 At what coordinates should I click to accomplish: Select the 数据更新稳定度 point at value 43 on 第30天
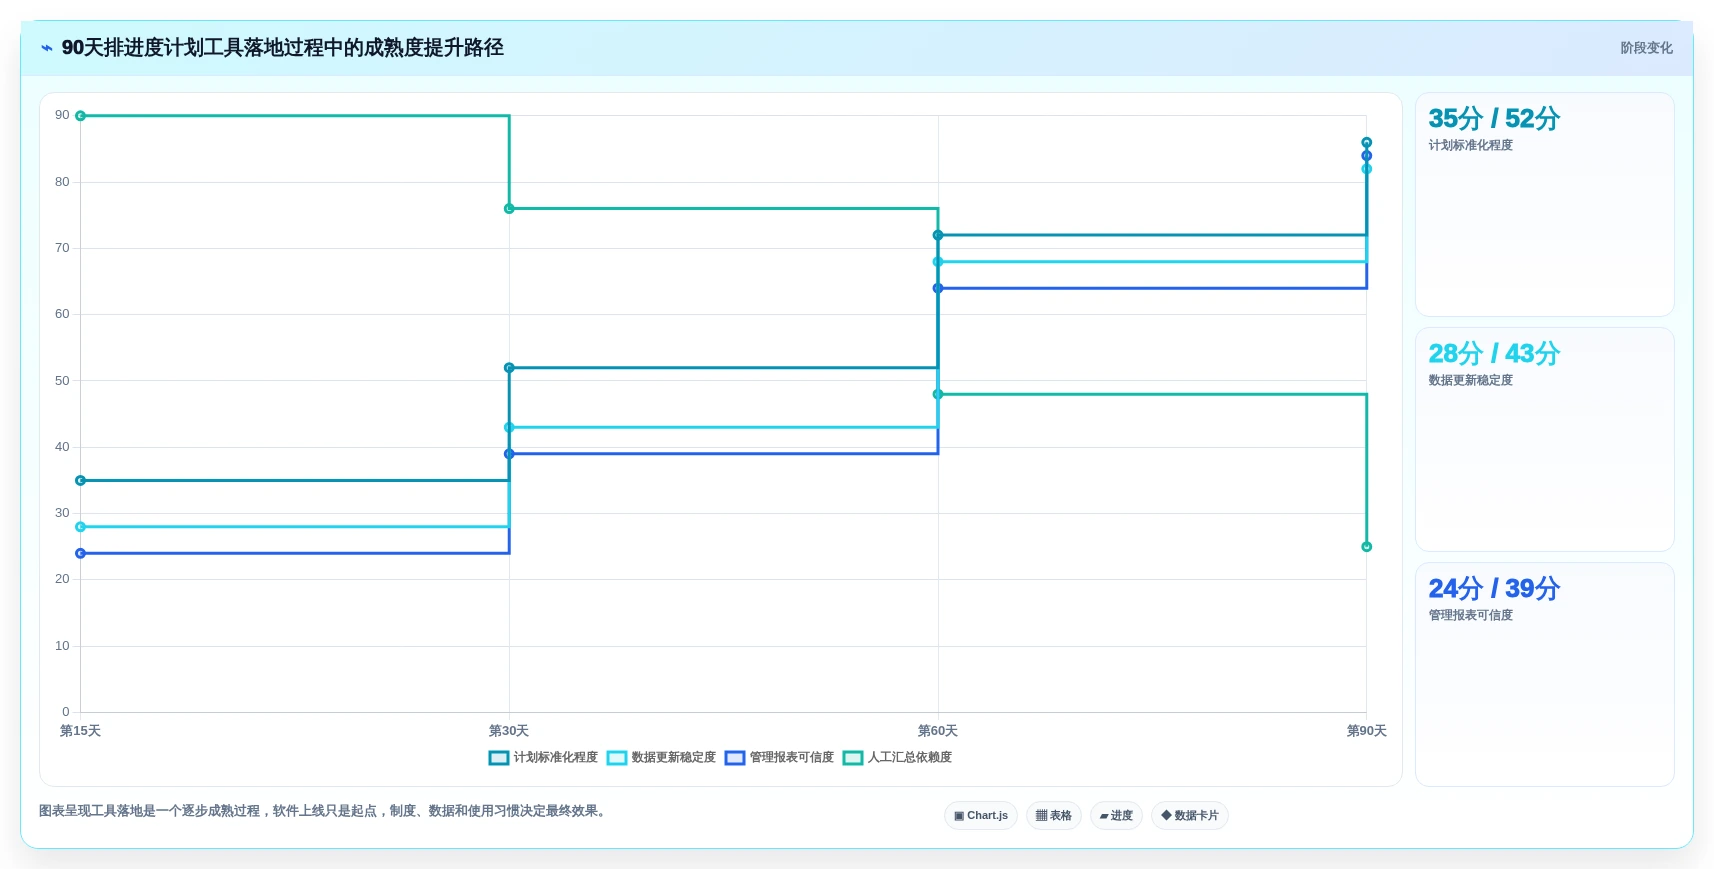[x=509, y=428]
